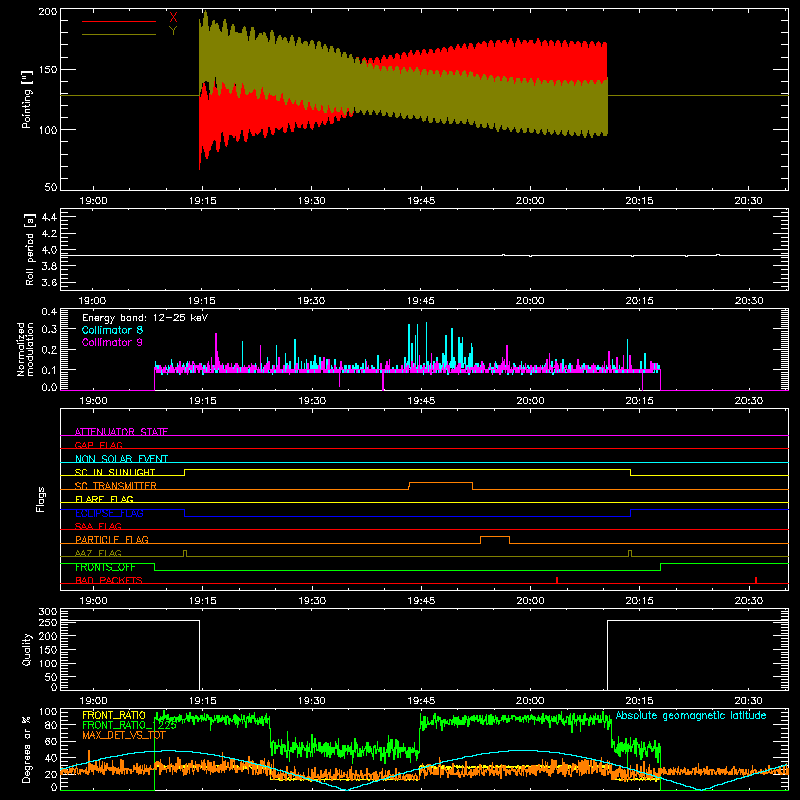Click the Quality step drop near 19:15
The image size is (800, 800).
(x=199, y=655)
